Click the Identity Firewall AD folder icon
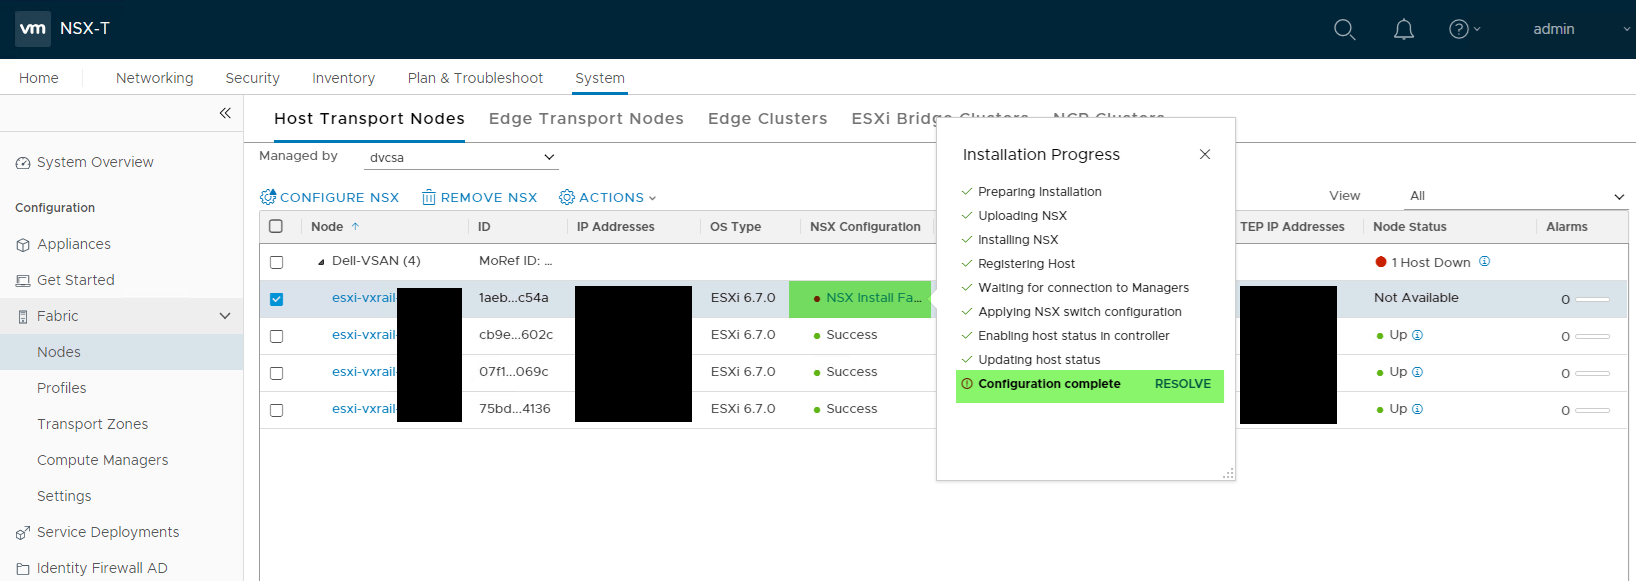 23,569
